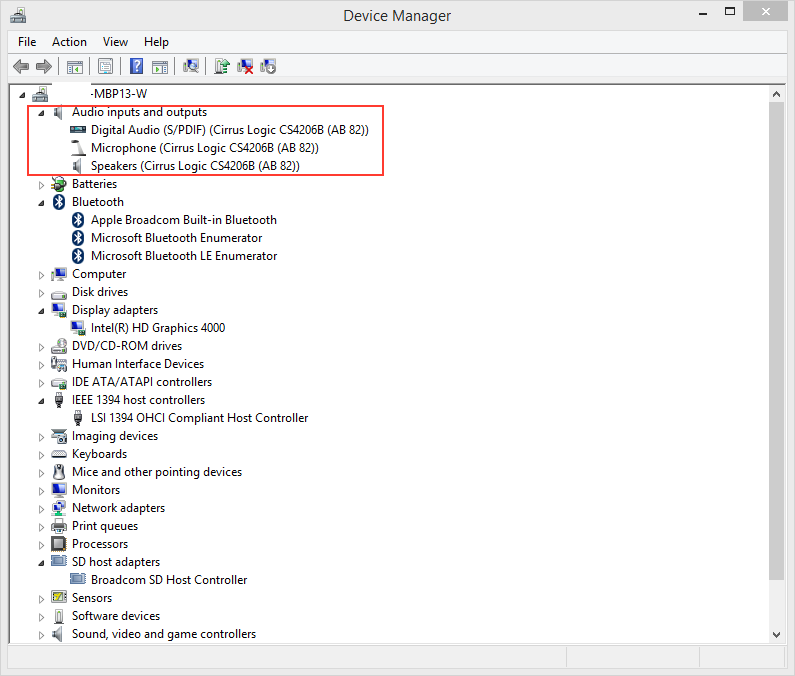Toggle the action pane toolbar icon
The image size is (795, 676).
click(x=160, y=66)
